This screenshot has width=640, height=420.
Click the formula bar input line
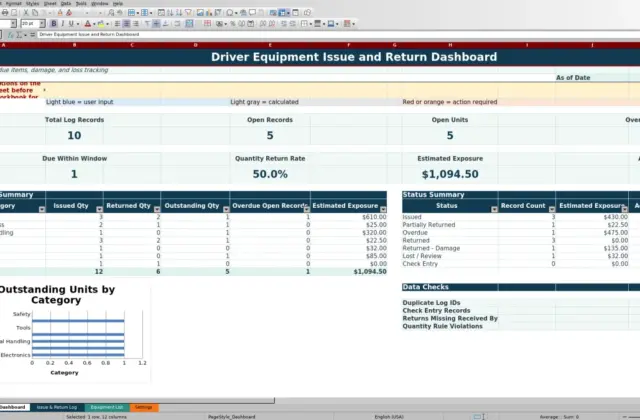tap(339, 35)
